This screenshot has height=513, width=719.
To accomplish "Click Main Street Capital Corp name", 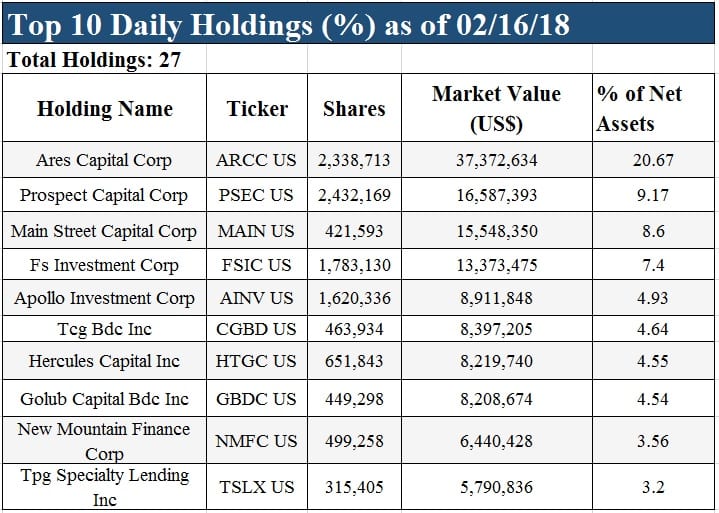I will 104,231.
